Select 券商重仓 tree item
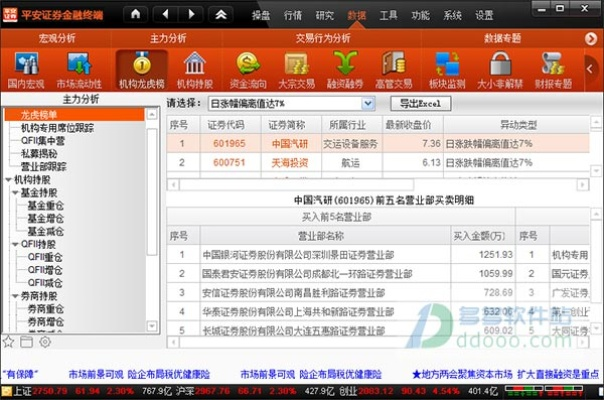This screenshot has width=604, height=400. point(45,309)
